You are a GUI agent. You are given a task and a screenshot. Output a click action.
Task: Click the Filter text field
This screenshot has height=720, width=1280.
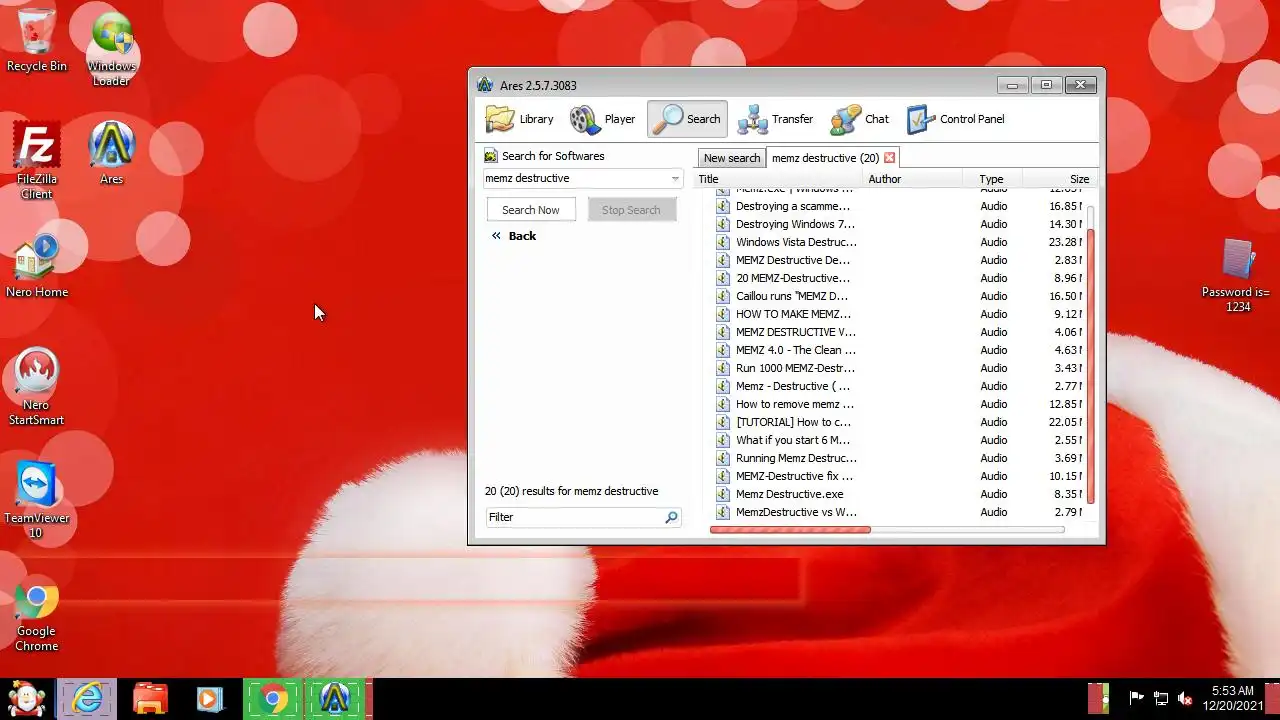[x=574, y=517]
